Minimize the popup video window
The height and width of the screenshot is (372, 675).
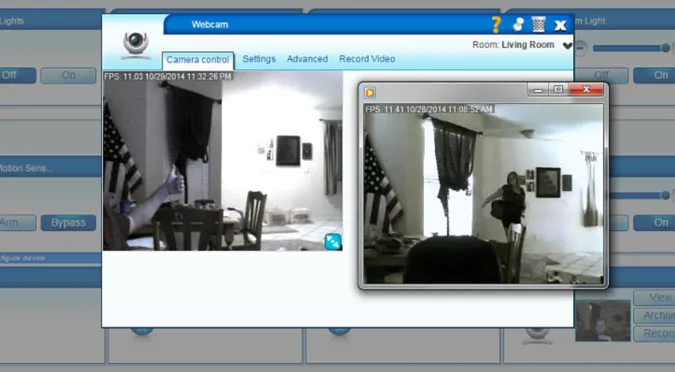(538, 90)
